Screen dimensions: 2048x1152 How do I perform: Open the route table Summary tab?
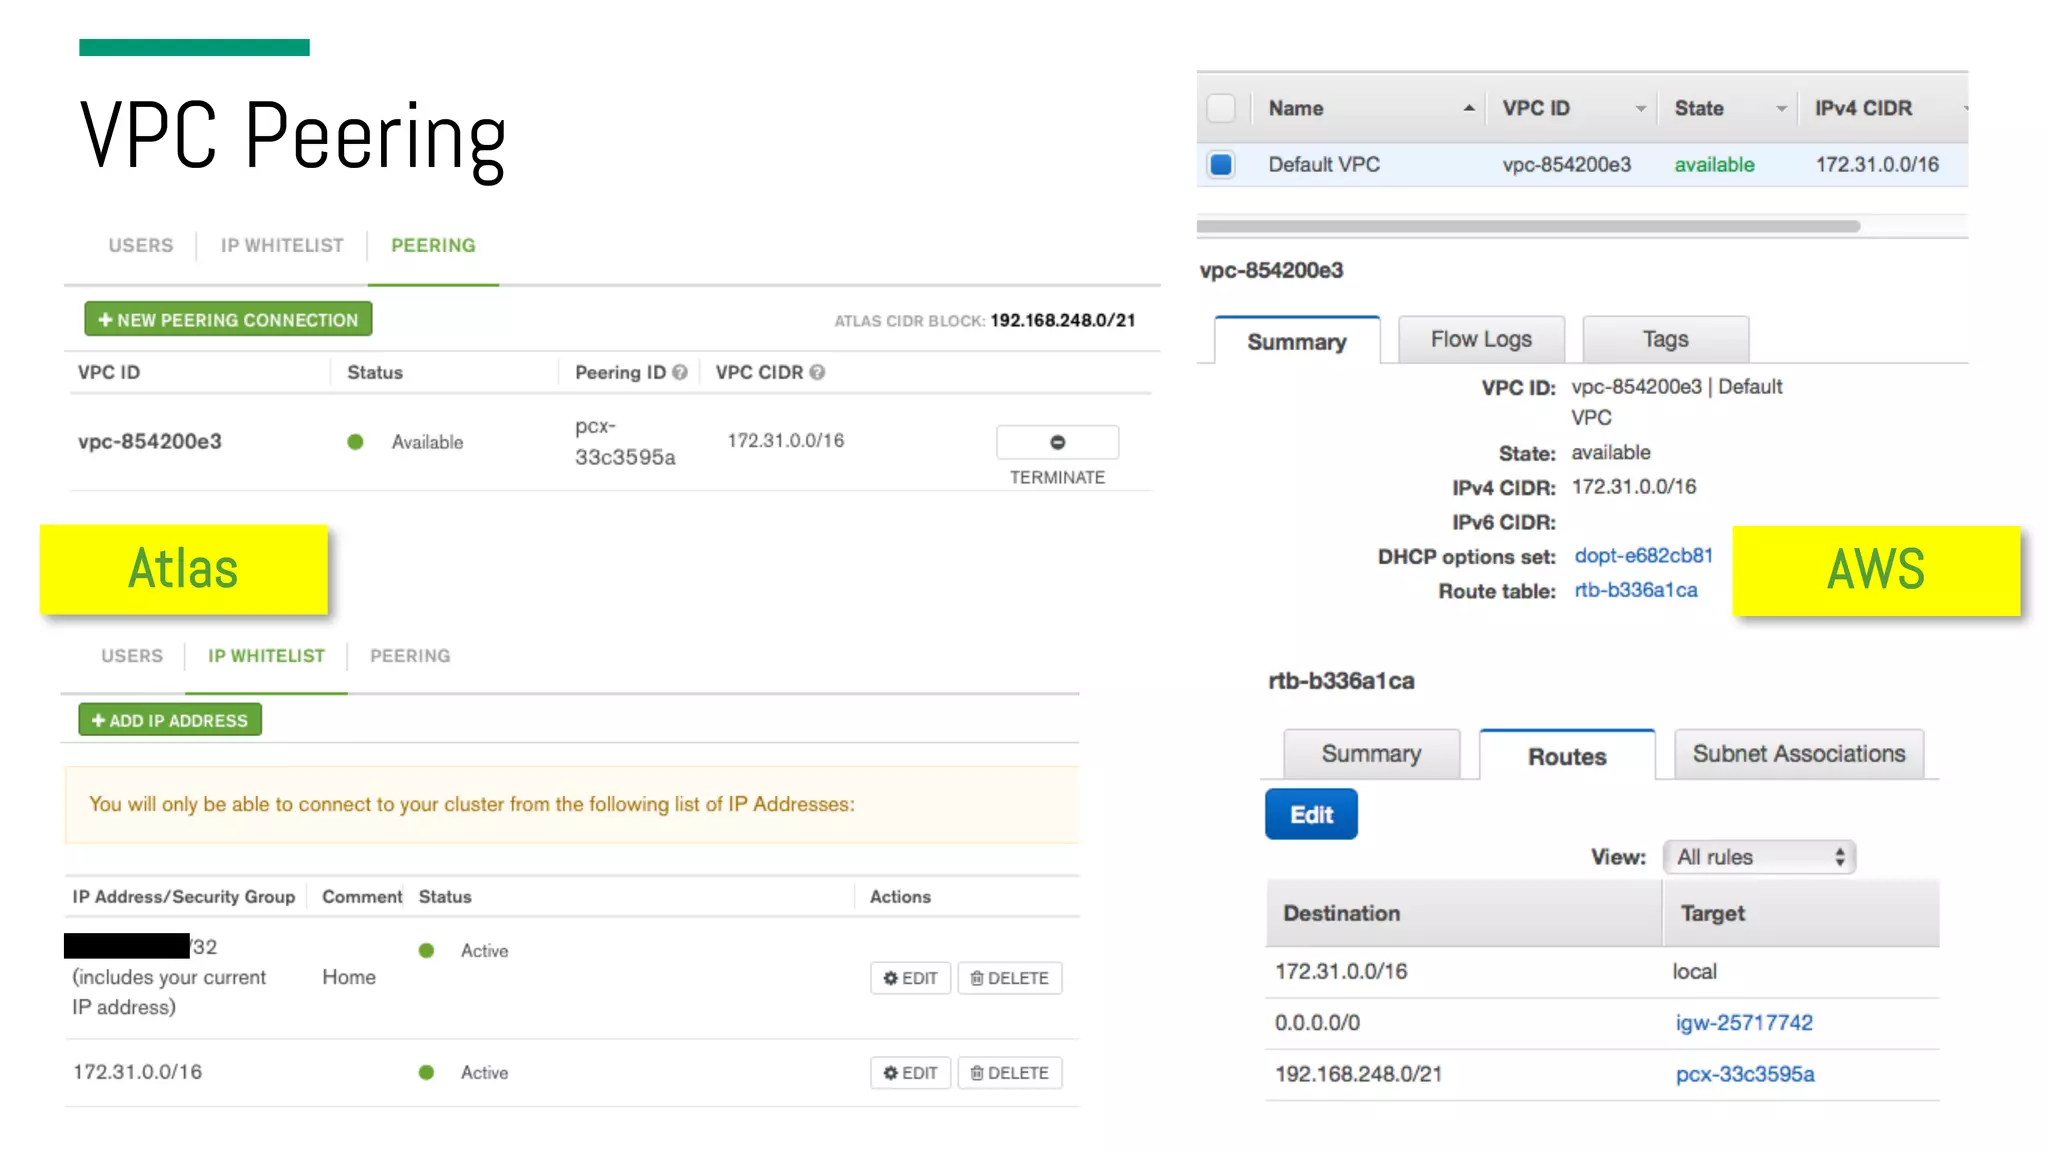(x=1371, y=753)
